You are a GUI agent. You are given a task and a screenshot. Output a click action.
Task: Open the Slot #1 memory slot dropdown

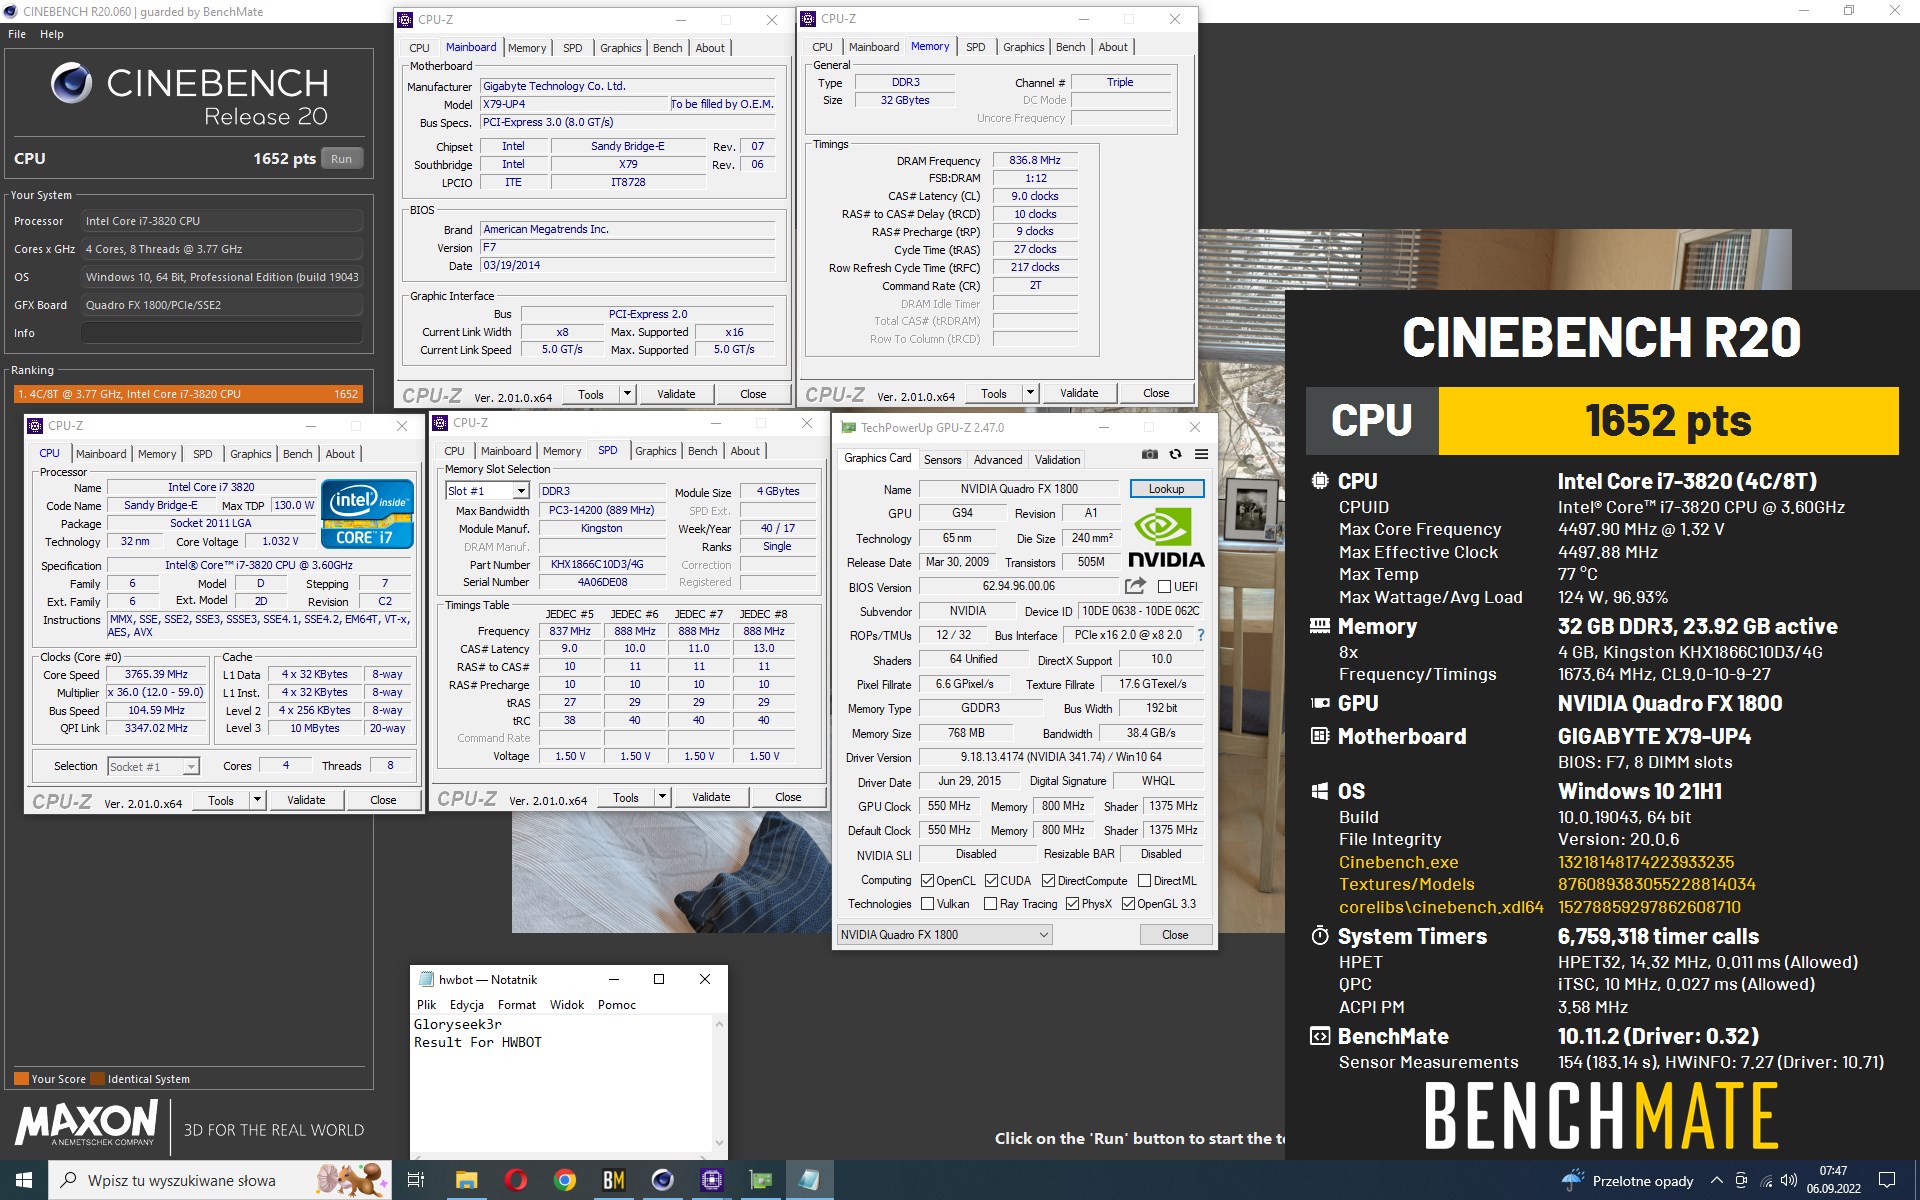pos(520,491)
